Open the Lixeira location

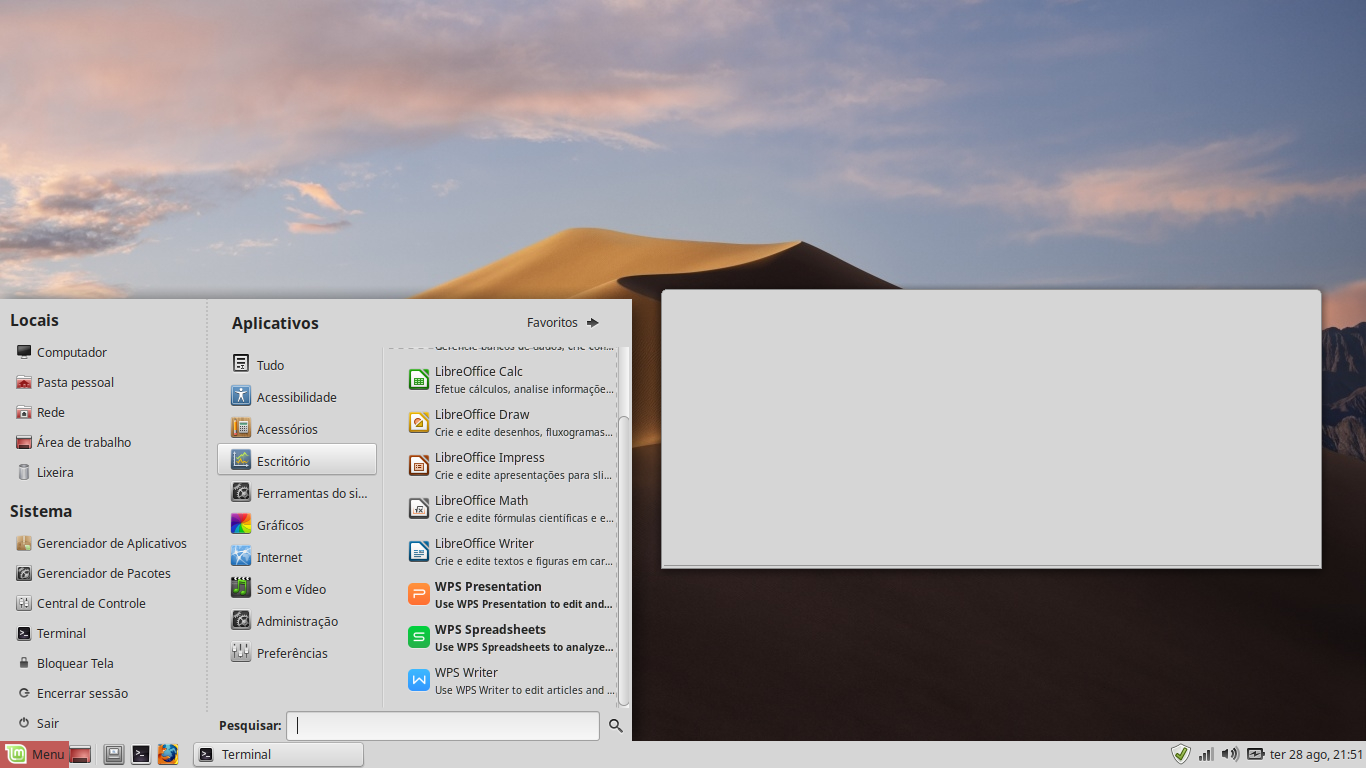click(55, 472)
